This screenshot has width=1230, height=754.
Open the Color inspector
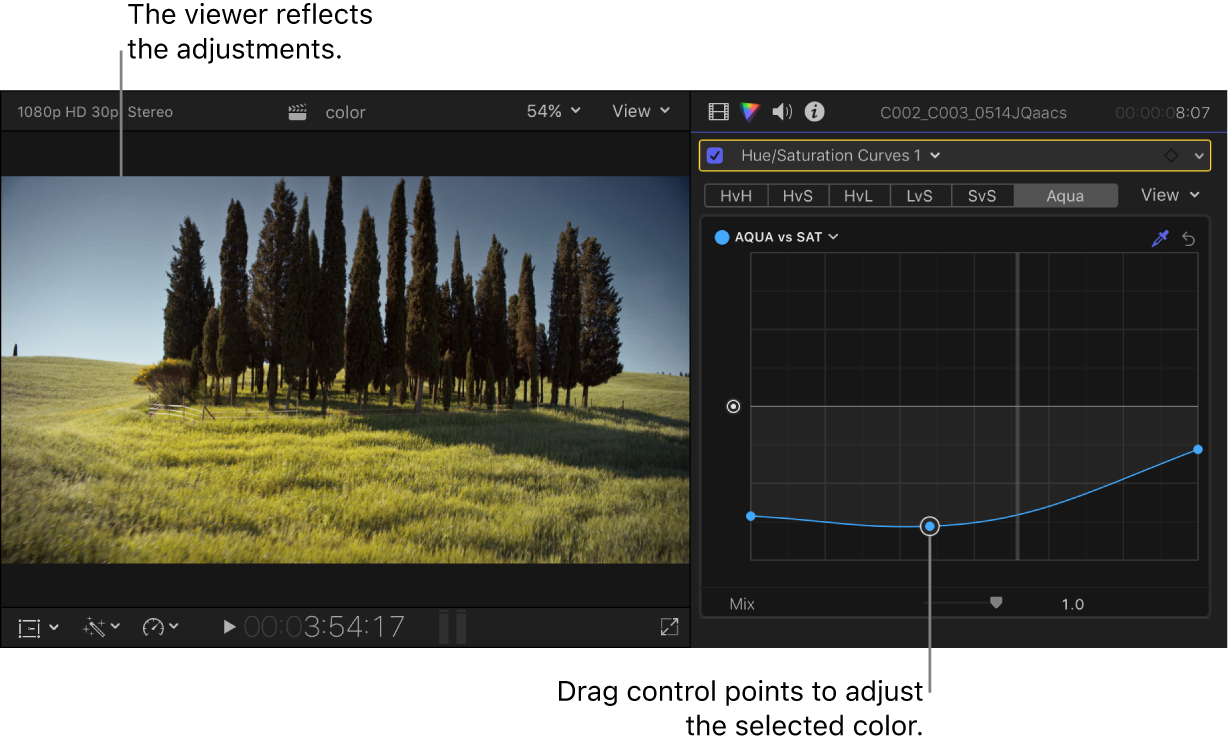[750, 111]
